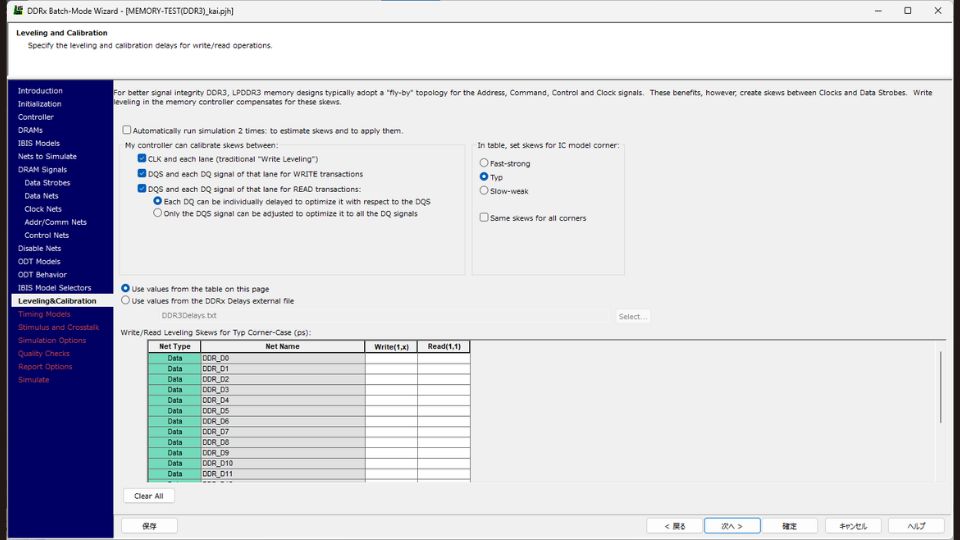Switch to the ODT Behavior page
The width and height of the screenshot is (960, 540).
click(42, 274)
